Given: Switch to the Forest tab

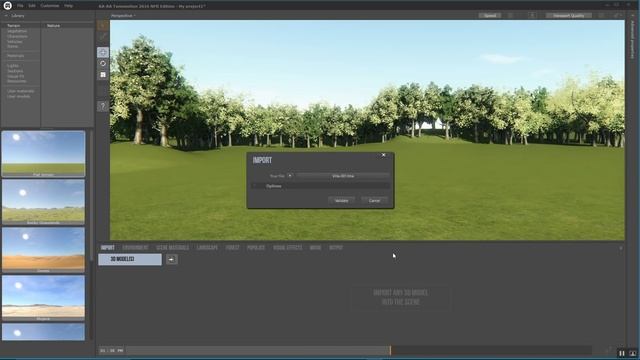Looking at the screenshot, I should click(233, 248).
